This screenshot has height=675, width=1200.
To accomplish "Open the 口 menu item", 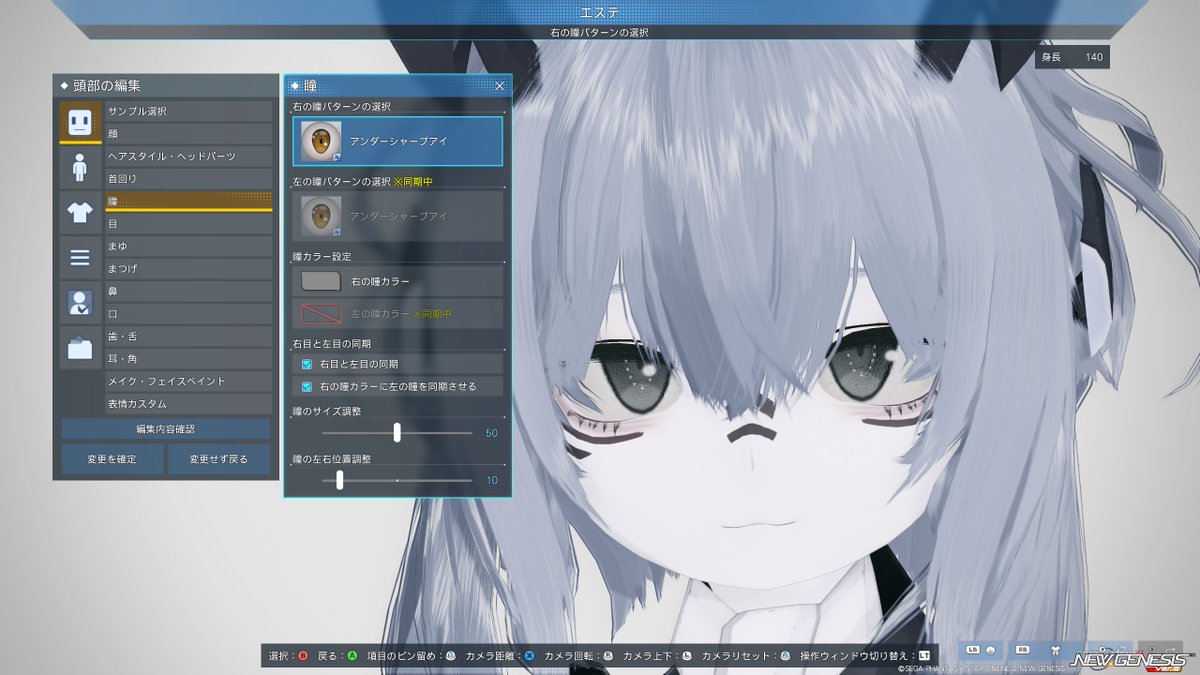I will [188, 314].
